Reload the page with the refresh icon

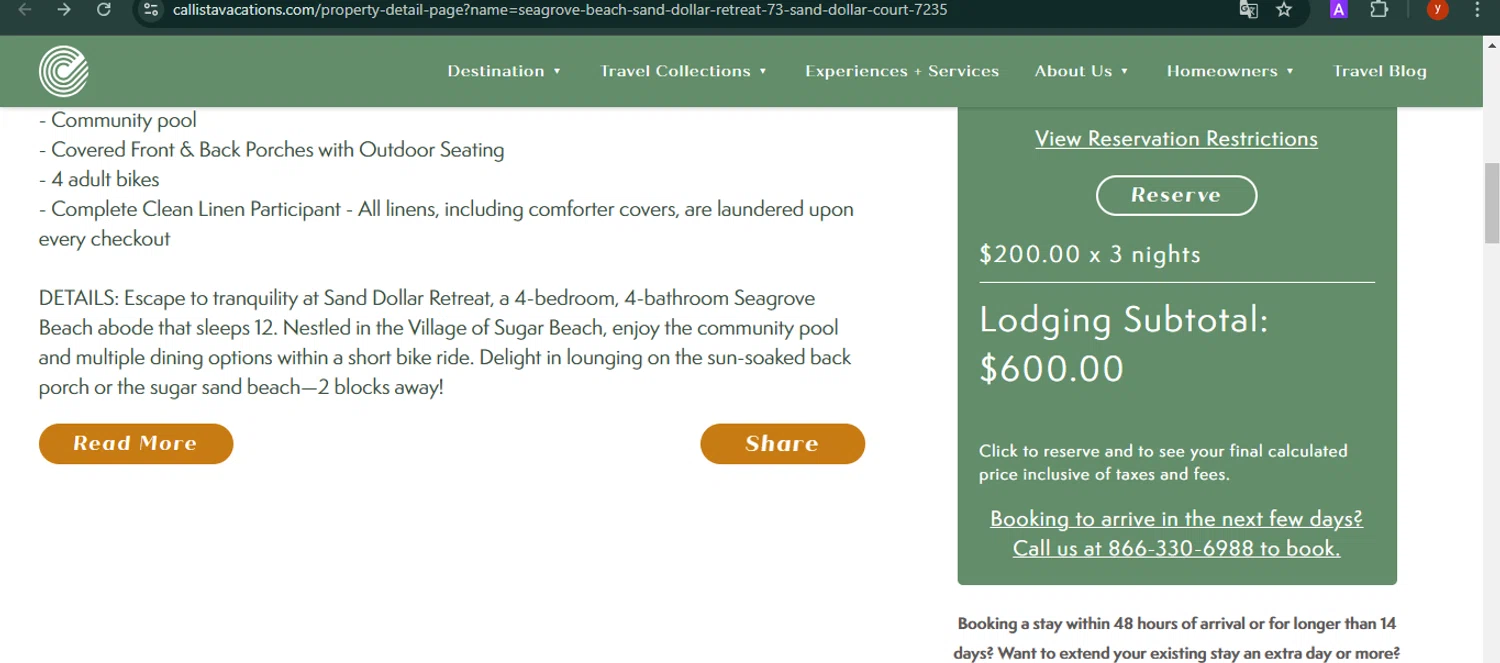click(103, 10)
